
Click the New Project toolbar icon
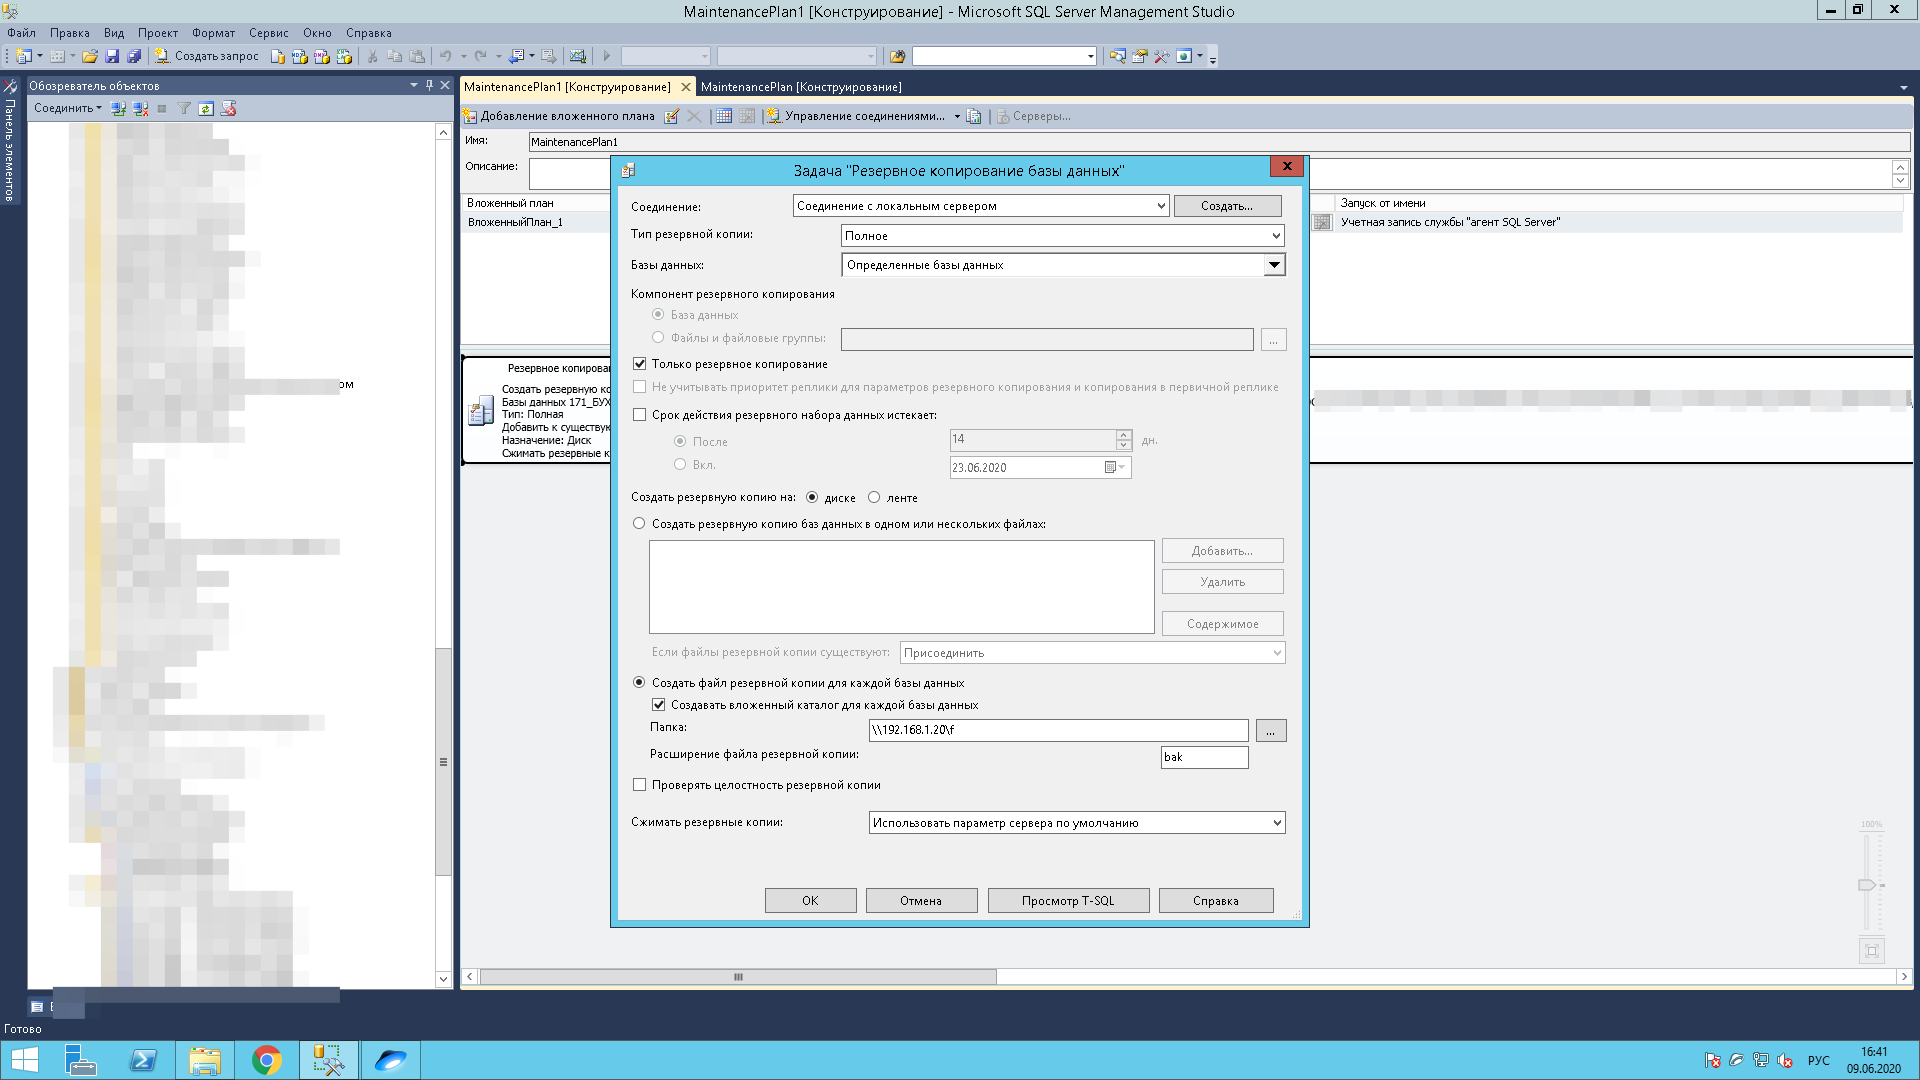pyautogui.click(x=24, y=56)
